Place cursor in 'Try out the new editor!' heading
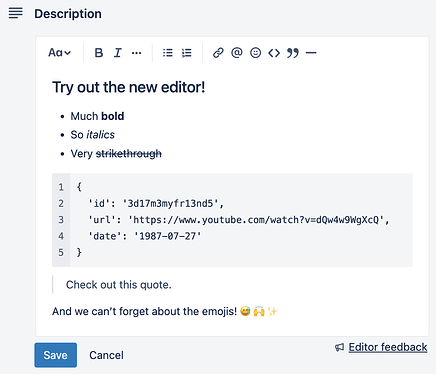Screen dimensions: 436x374 tap(129, 87)
